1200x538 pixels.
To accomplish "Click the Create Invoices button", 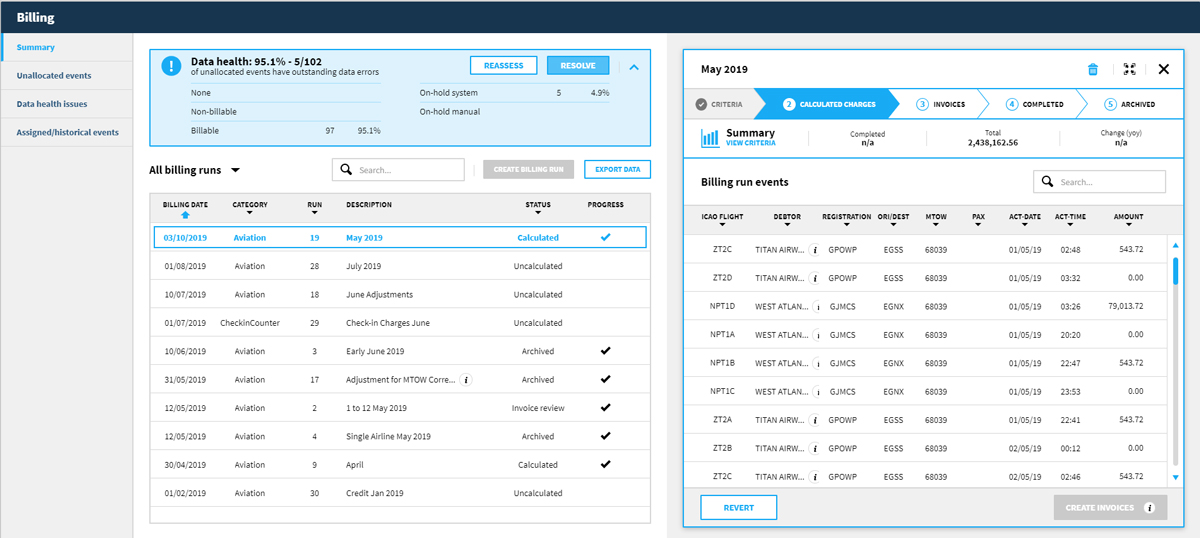I will [x=1110, y=508].
